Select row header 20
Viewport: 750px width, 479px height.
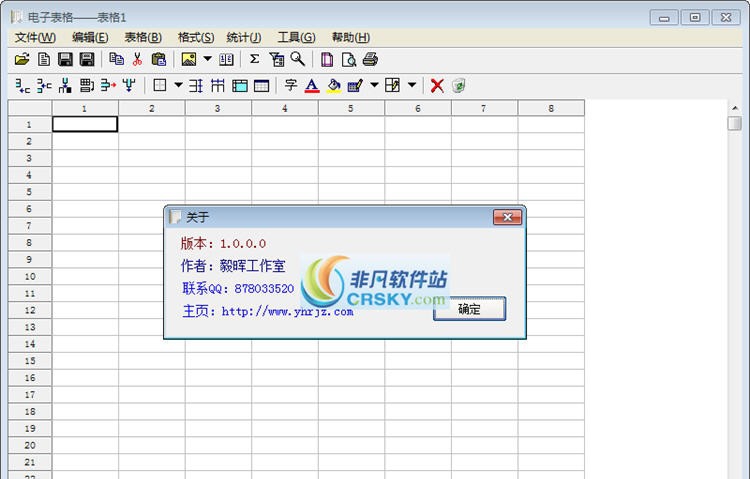click(30, 446)
